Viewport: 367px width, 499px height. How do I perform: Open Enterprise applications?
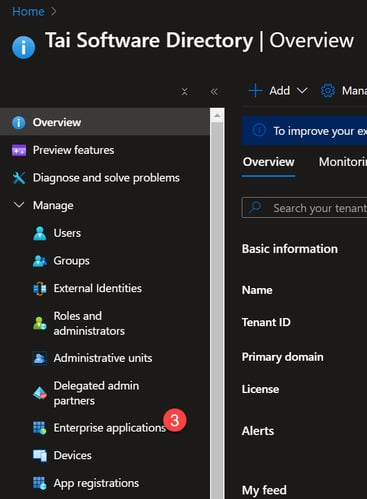[x=110, y=428]
